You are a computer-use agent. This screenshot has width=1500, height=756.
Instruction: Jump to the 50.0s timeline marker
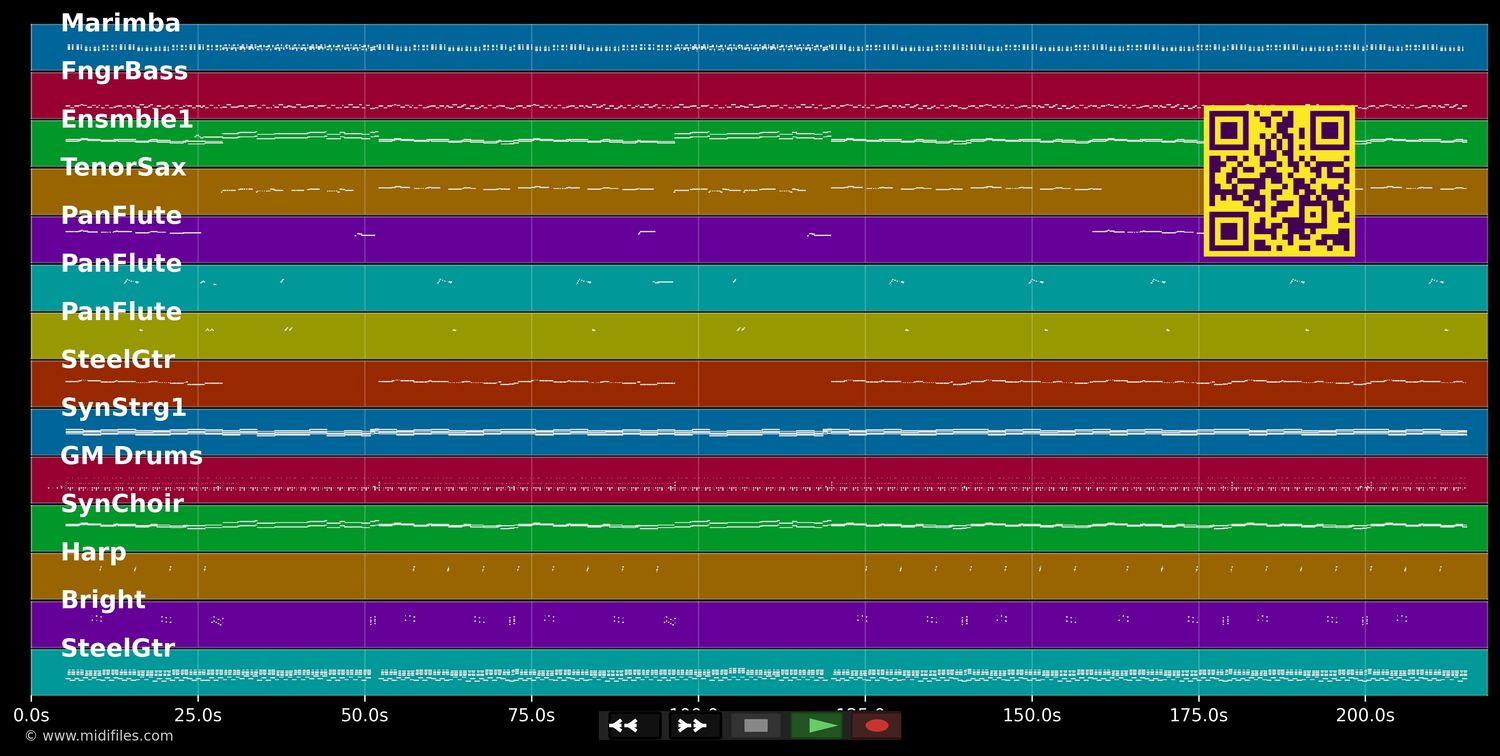click(365, 715)
